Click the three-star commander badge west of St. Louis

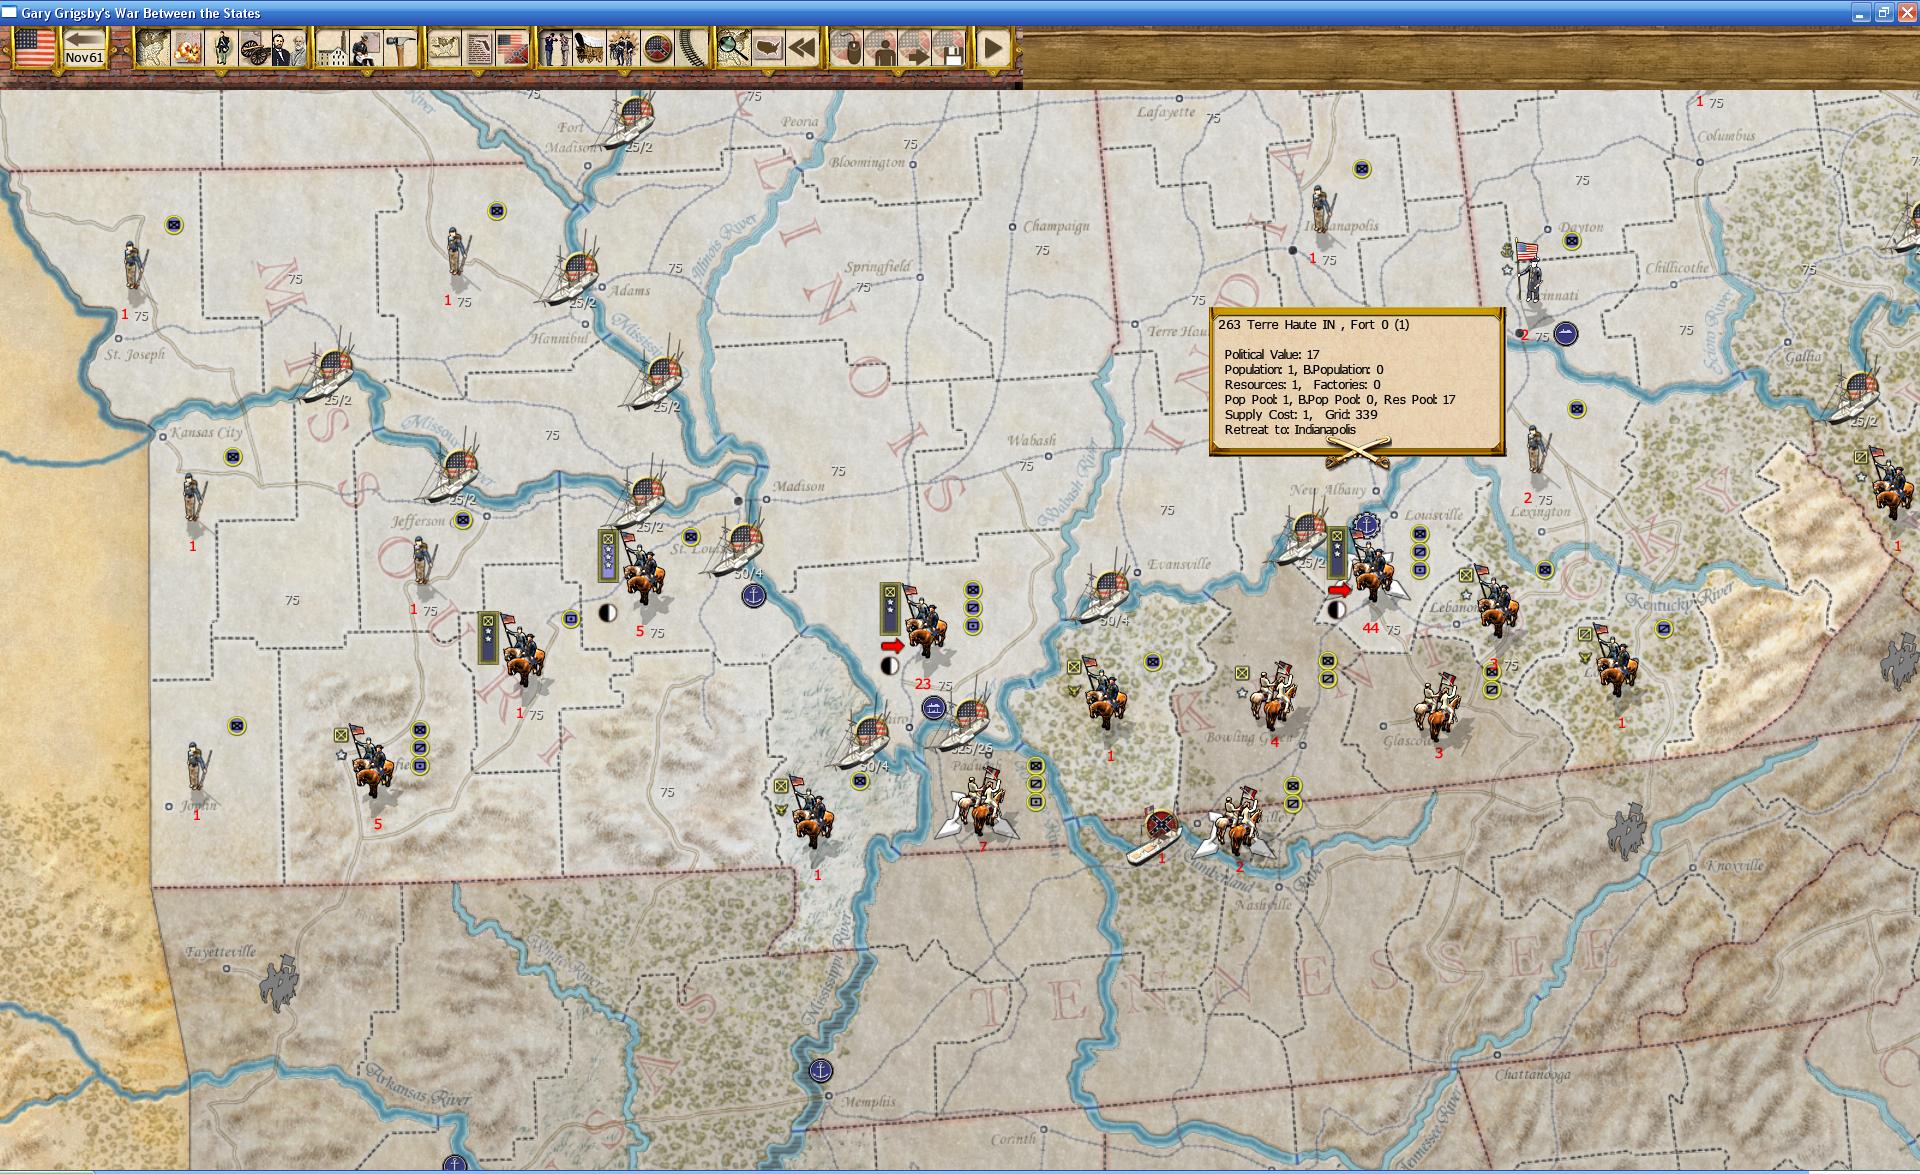click(607, 555)
